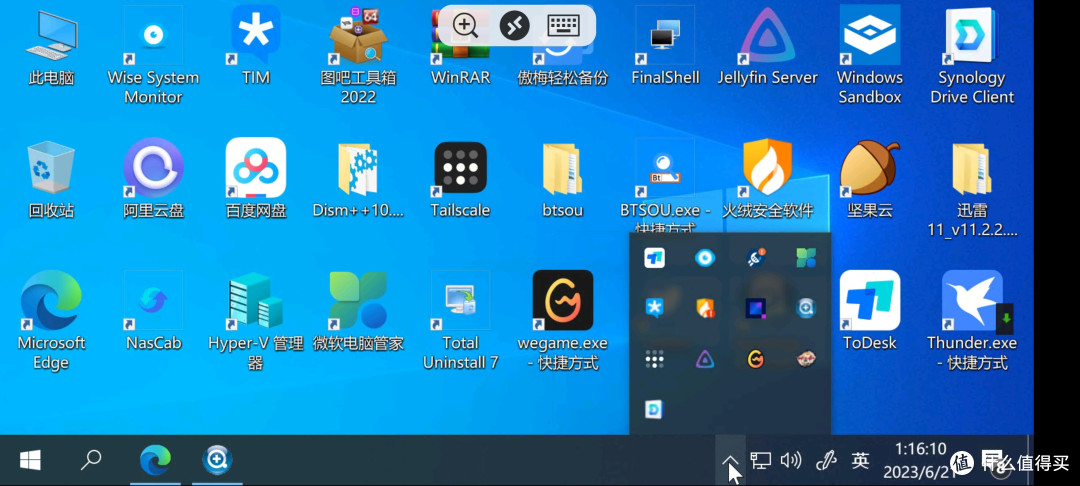Select BTSOU.exe shortcut on desktop
The image size is (1080, 486).
point(665,186)
